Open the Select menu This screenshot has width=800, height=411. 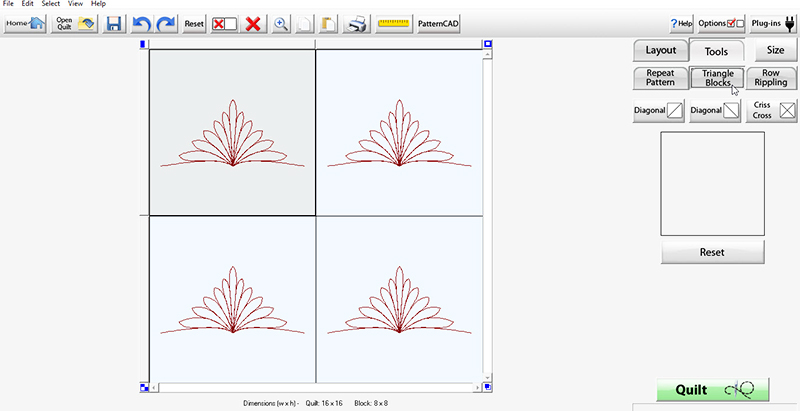click(50, 4)
